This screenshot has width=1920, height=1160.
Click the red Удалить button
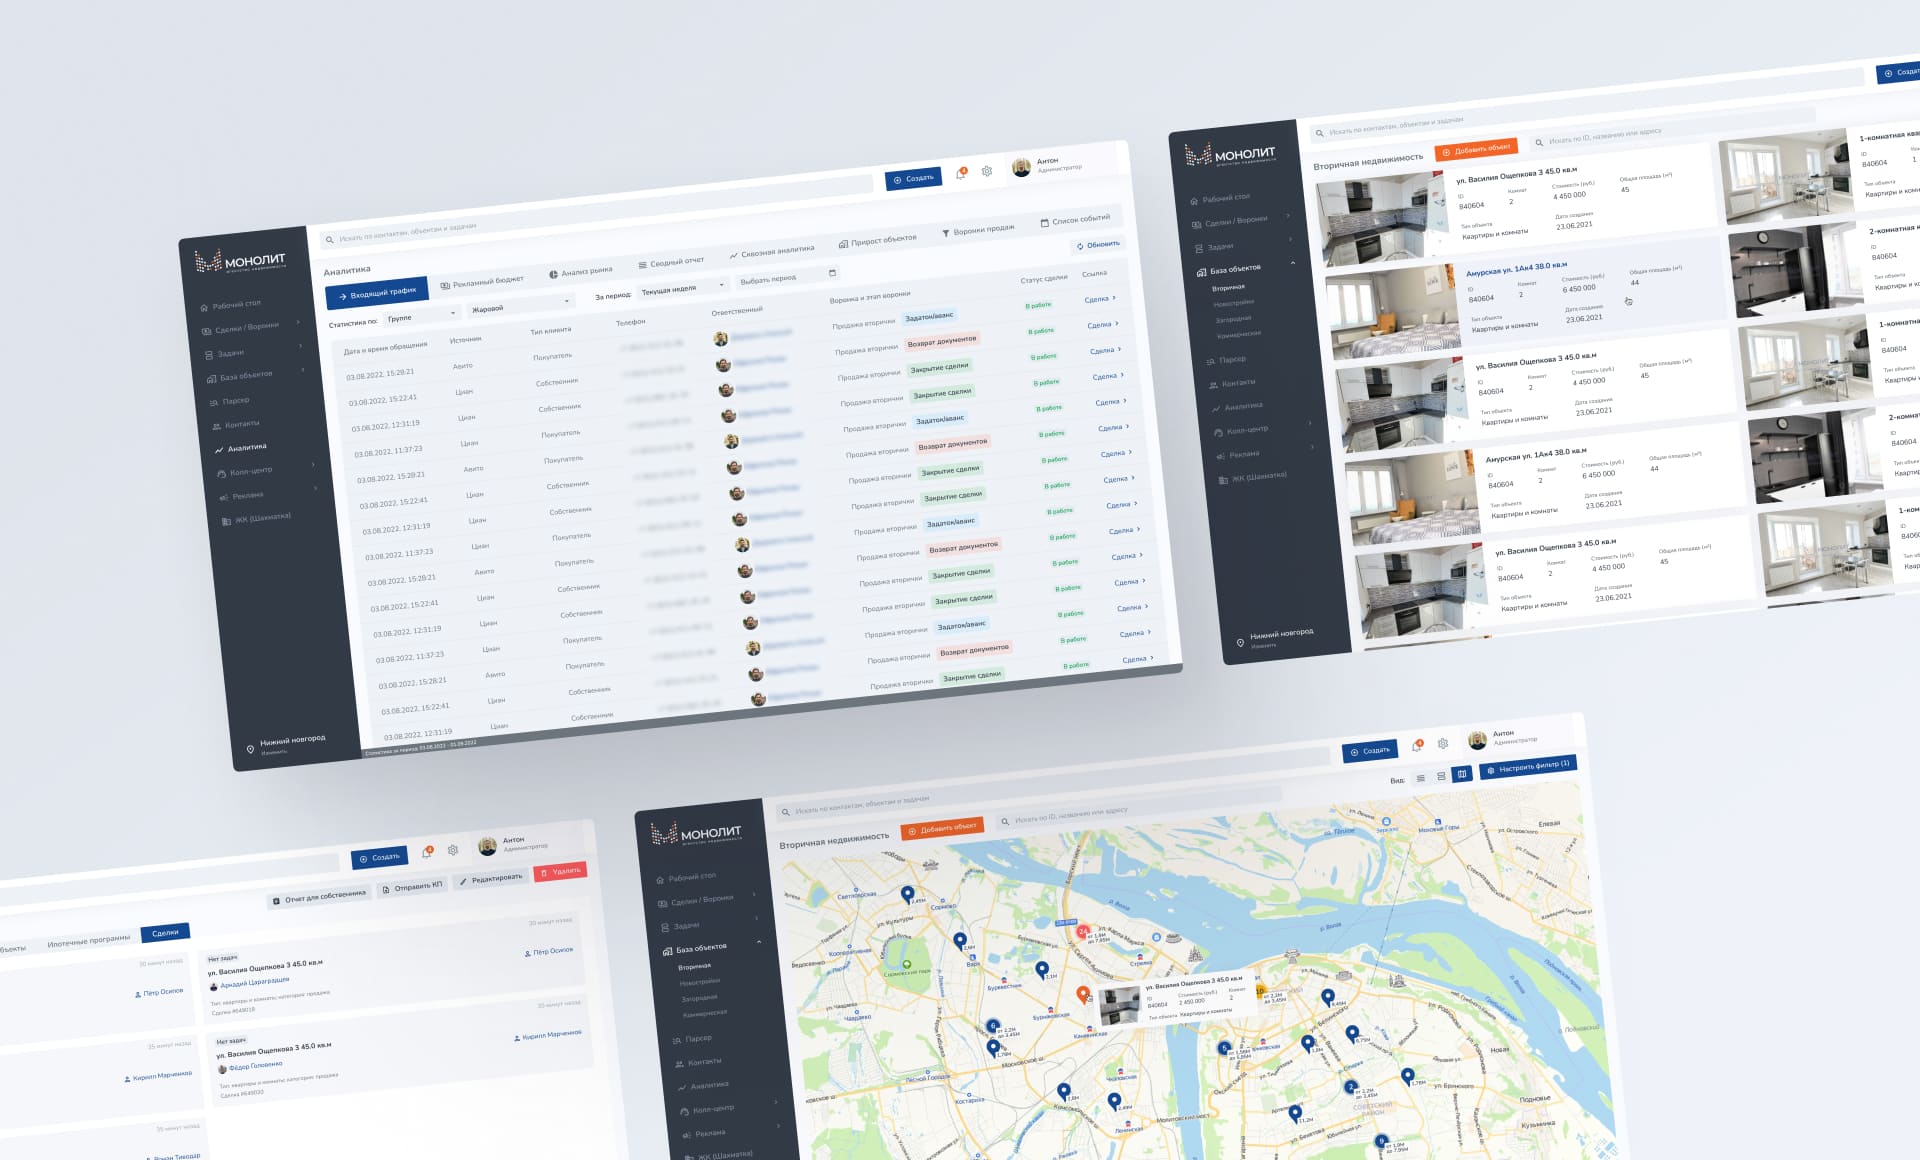click(x=560, y=872)
